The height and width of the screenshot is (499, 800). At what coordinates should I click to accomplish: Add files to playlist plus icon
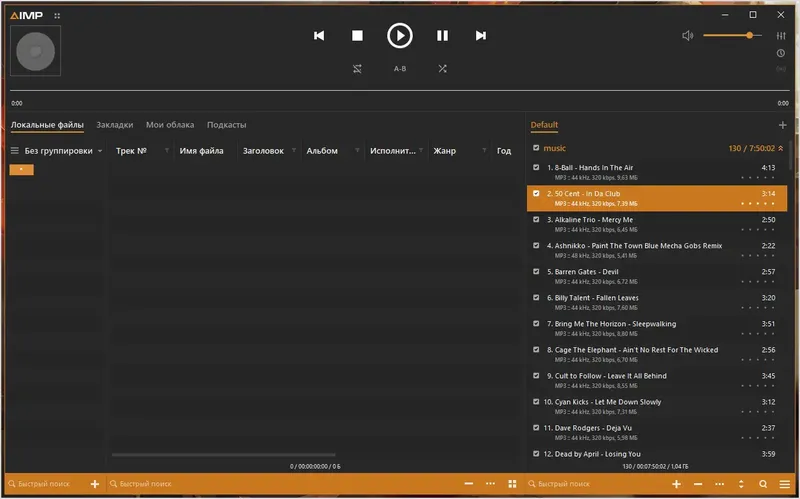tap(677, 484)
